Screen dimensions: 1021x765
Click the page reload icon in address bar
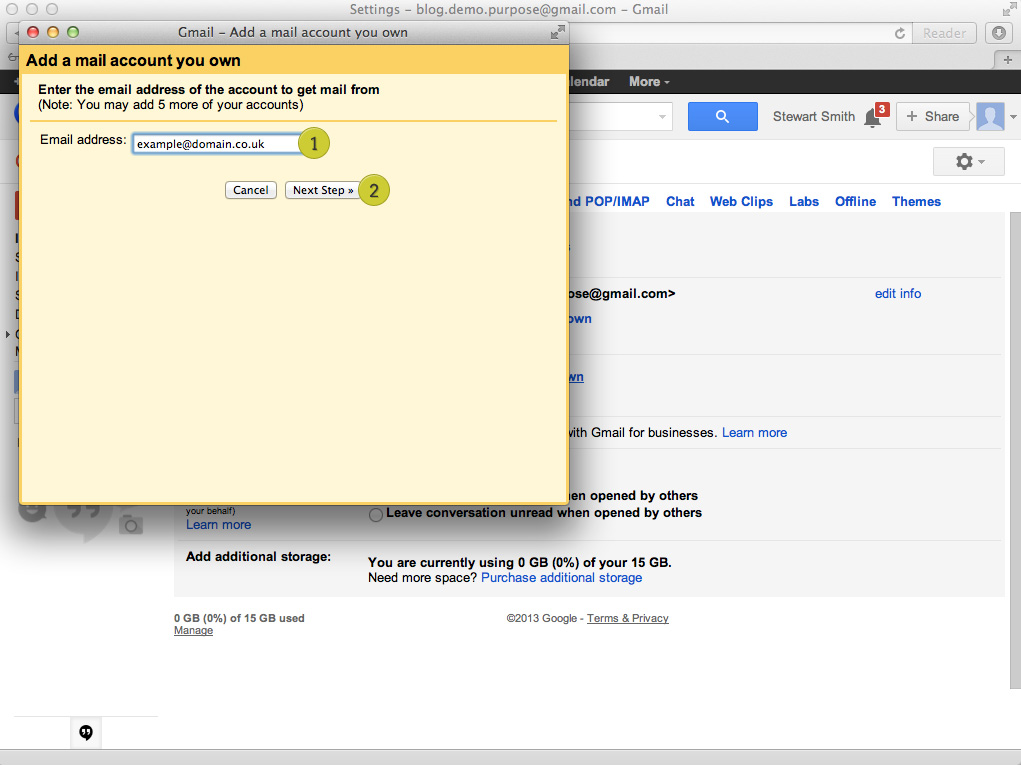pyautogui.click(x=900, y=33)
